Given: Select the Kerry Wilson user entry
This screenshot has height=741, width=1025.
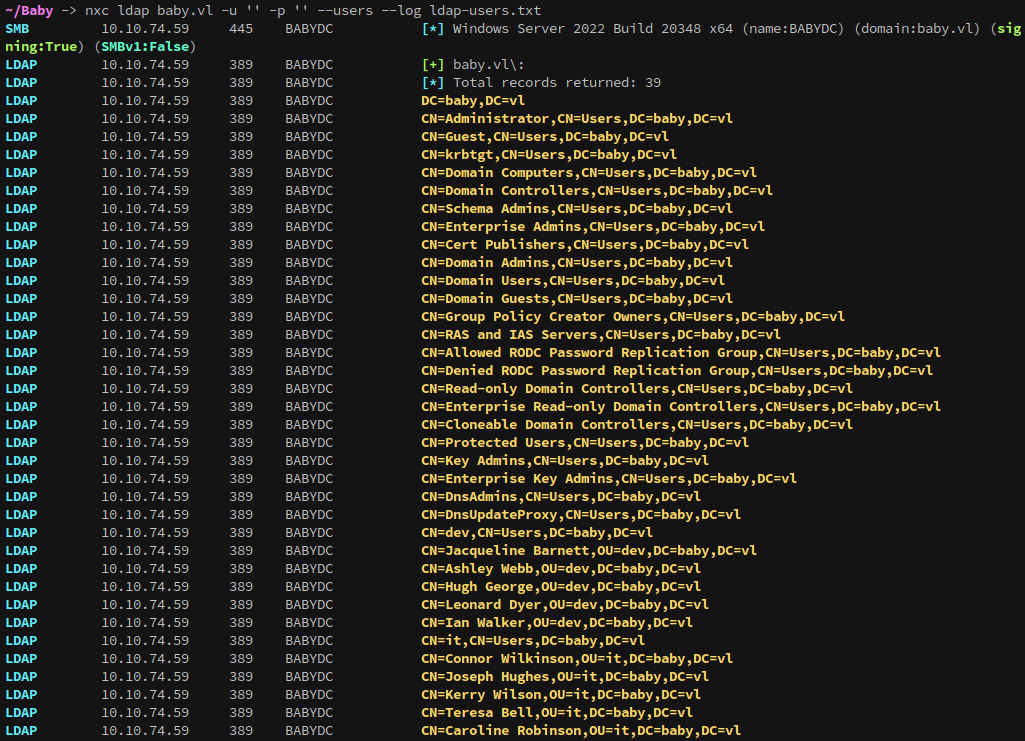Looking at the screenshot, I should (x=561, y=695).
